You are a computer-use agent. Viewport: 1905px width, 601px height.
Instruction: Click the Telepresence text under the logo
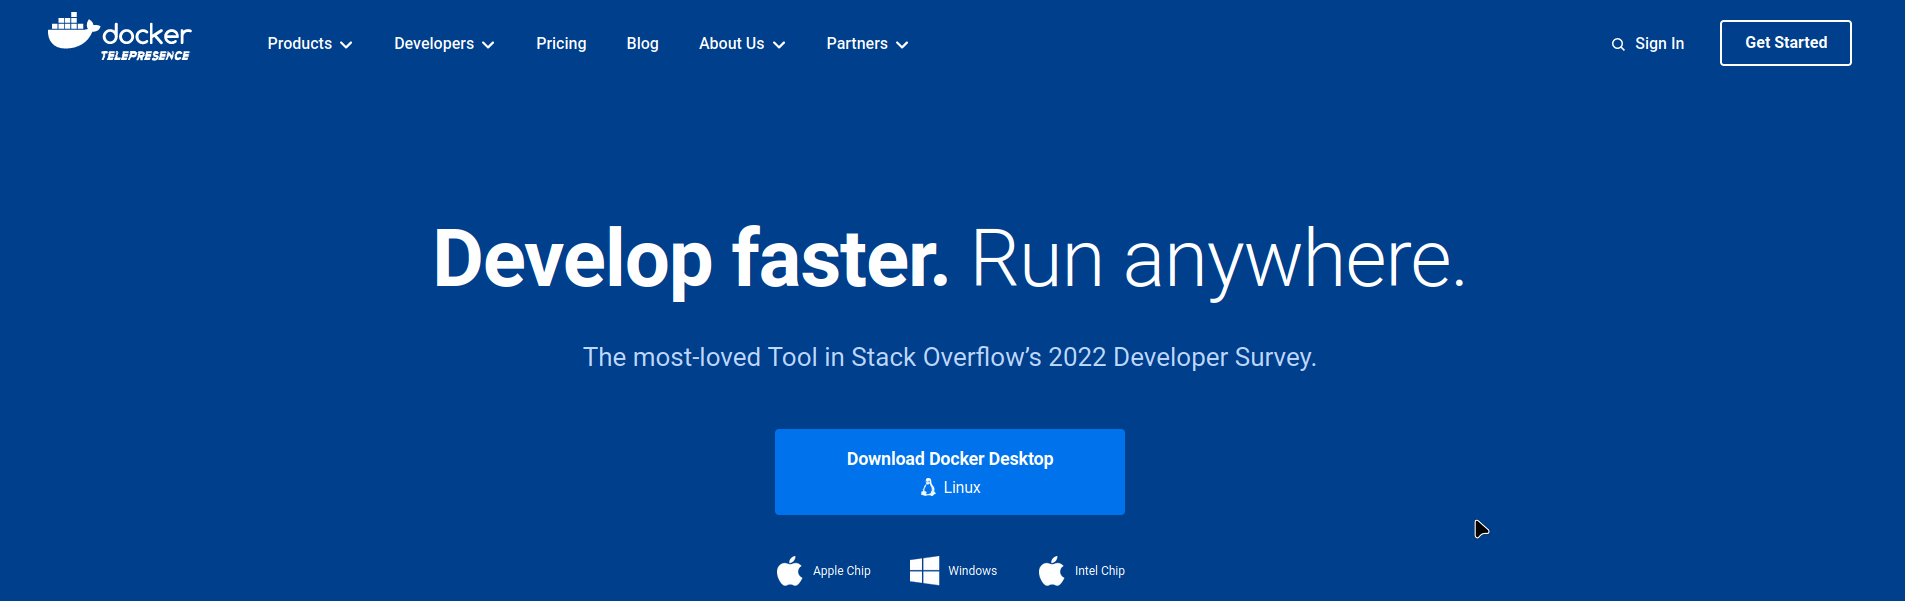click(x=145, y=56)
